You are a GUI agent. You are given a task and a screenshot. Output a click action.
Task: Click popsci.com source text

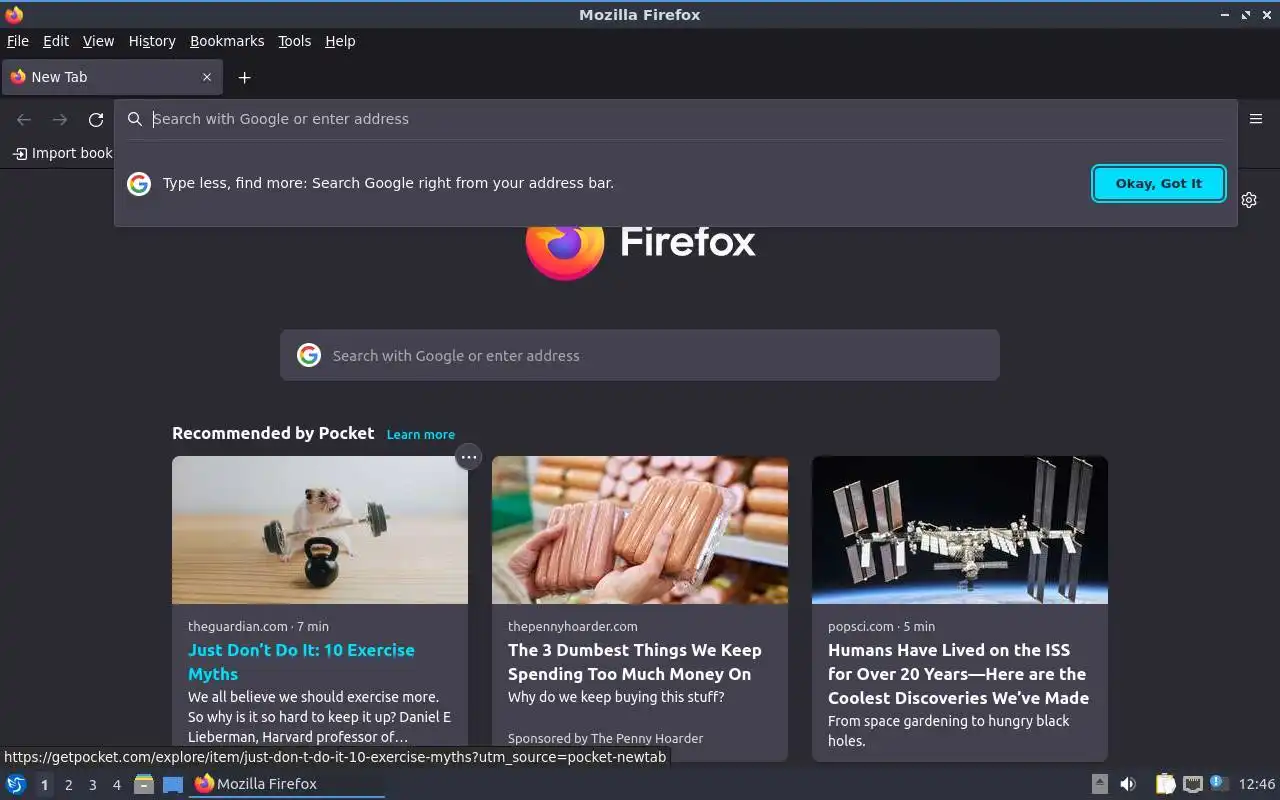861,626
